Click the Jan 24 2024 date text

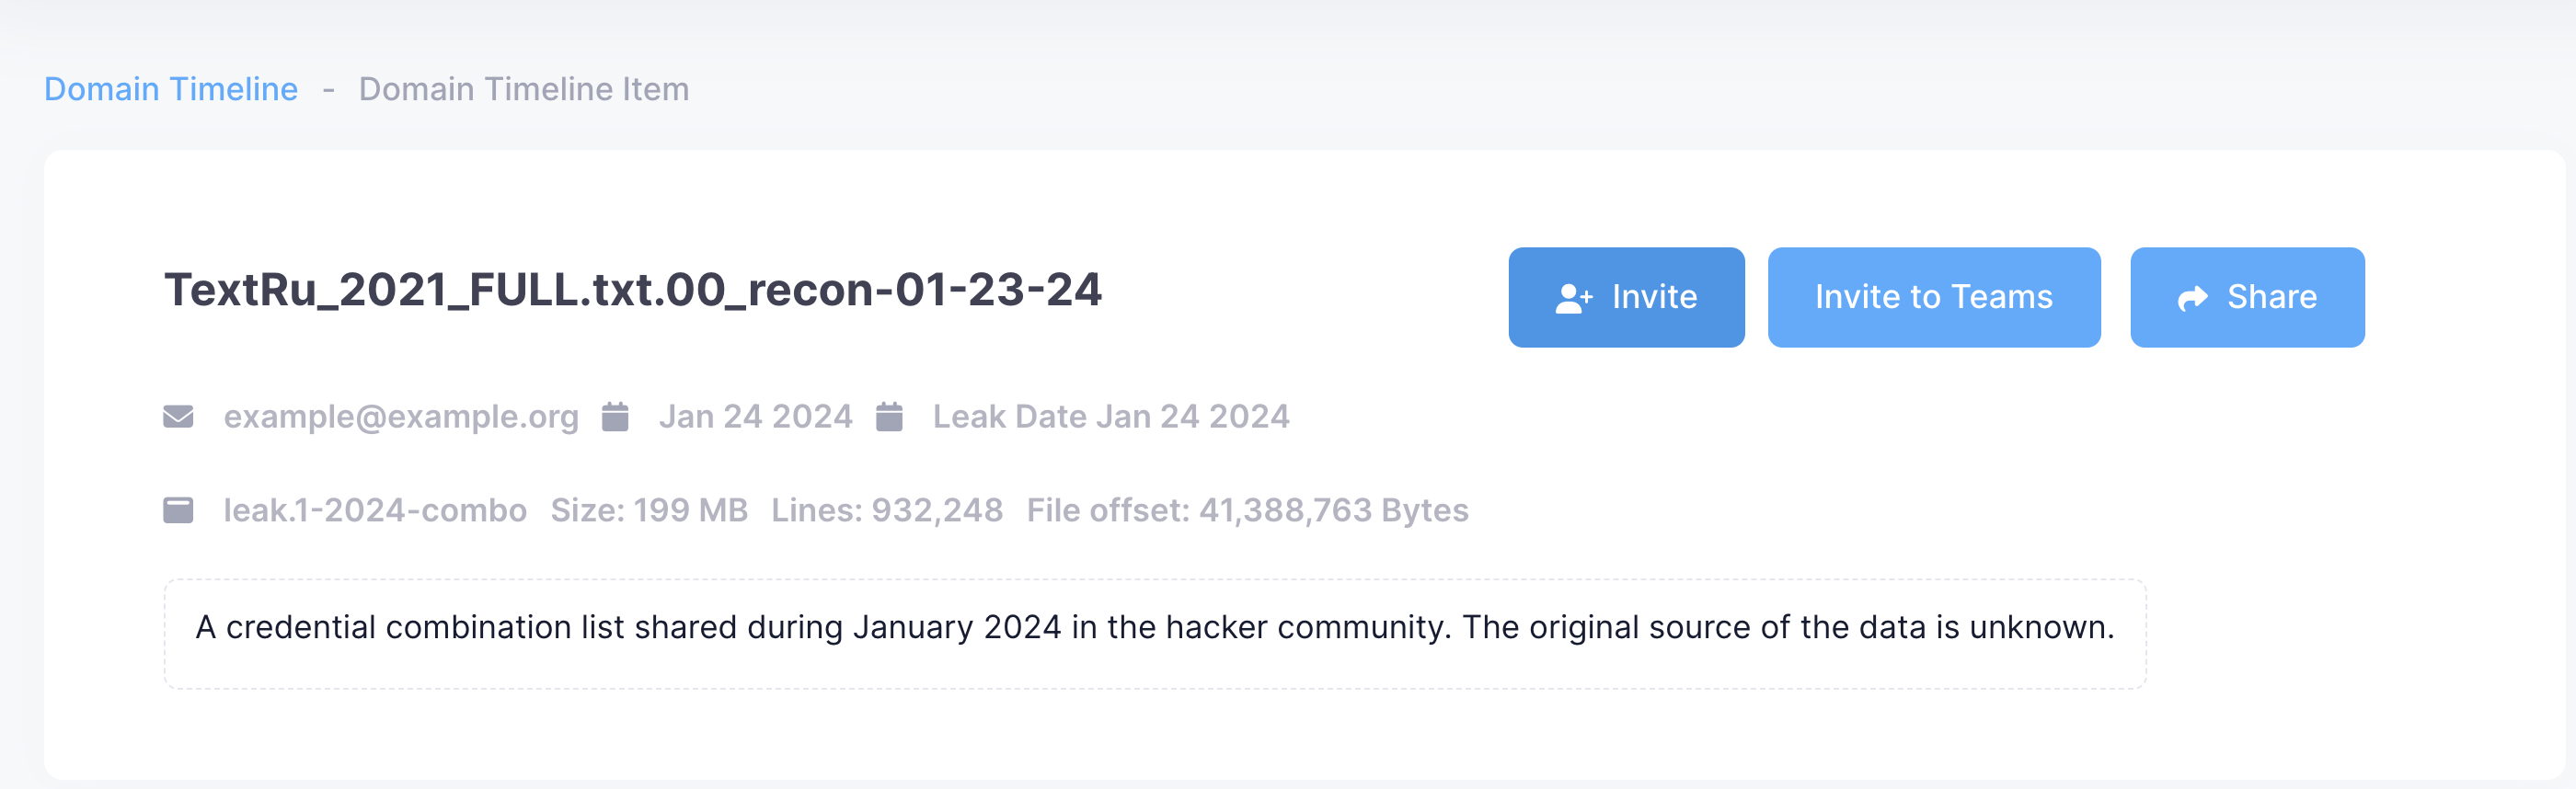point(755,416)
